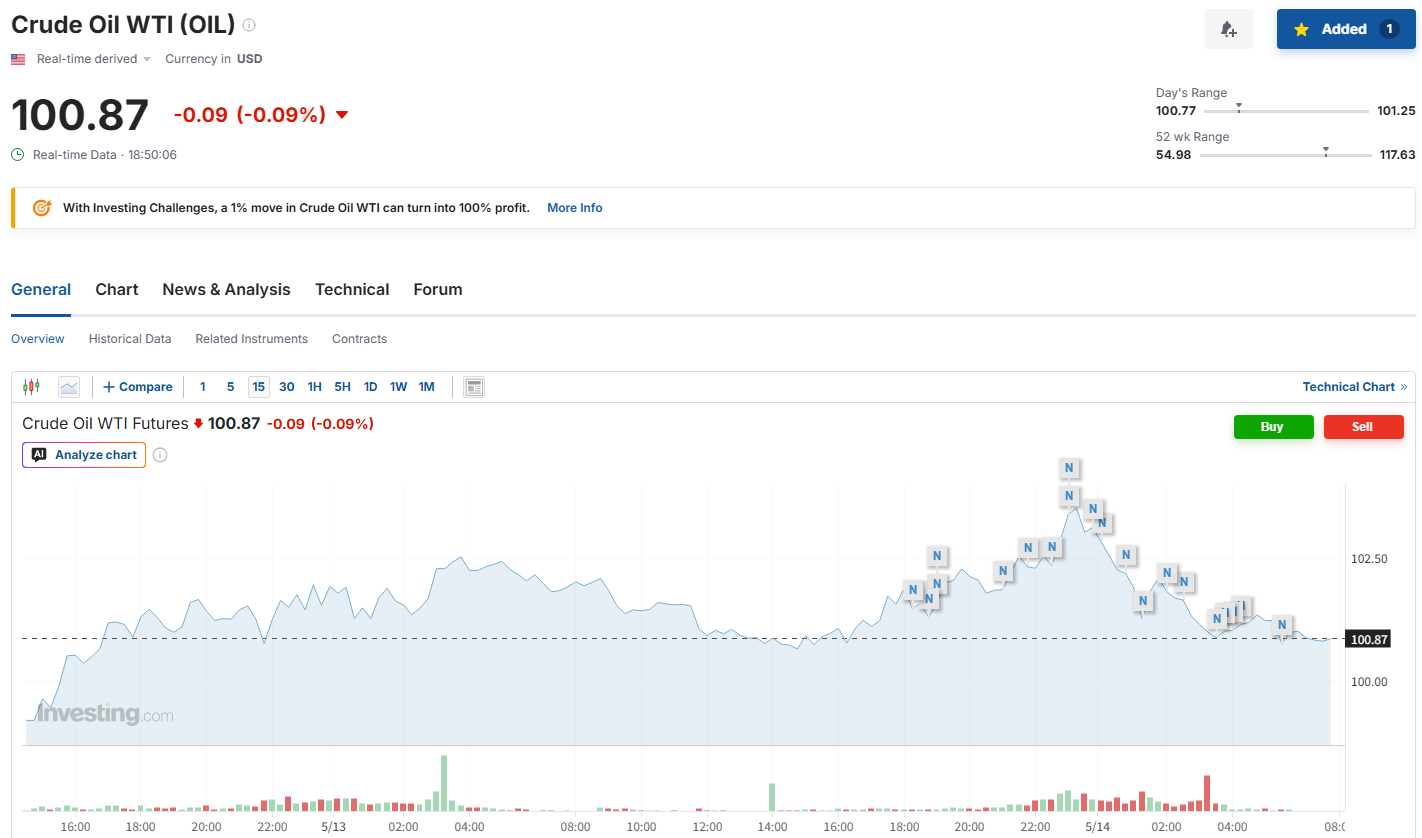
Task: Click the orange Investing Challenges target icon
Action: [42, 208]
